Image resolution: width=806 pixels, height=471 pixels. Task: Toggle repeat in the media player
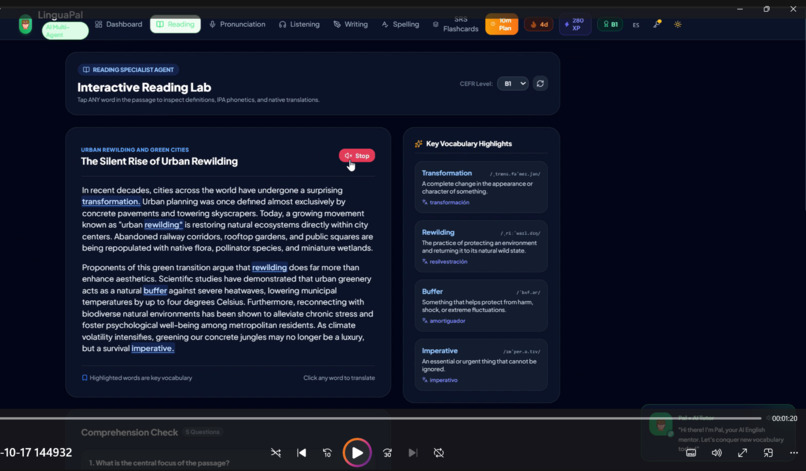coord(438,452)
